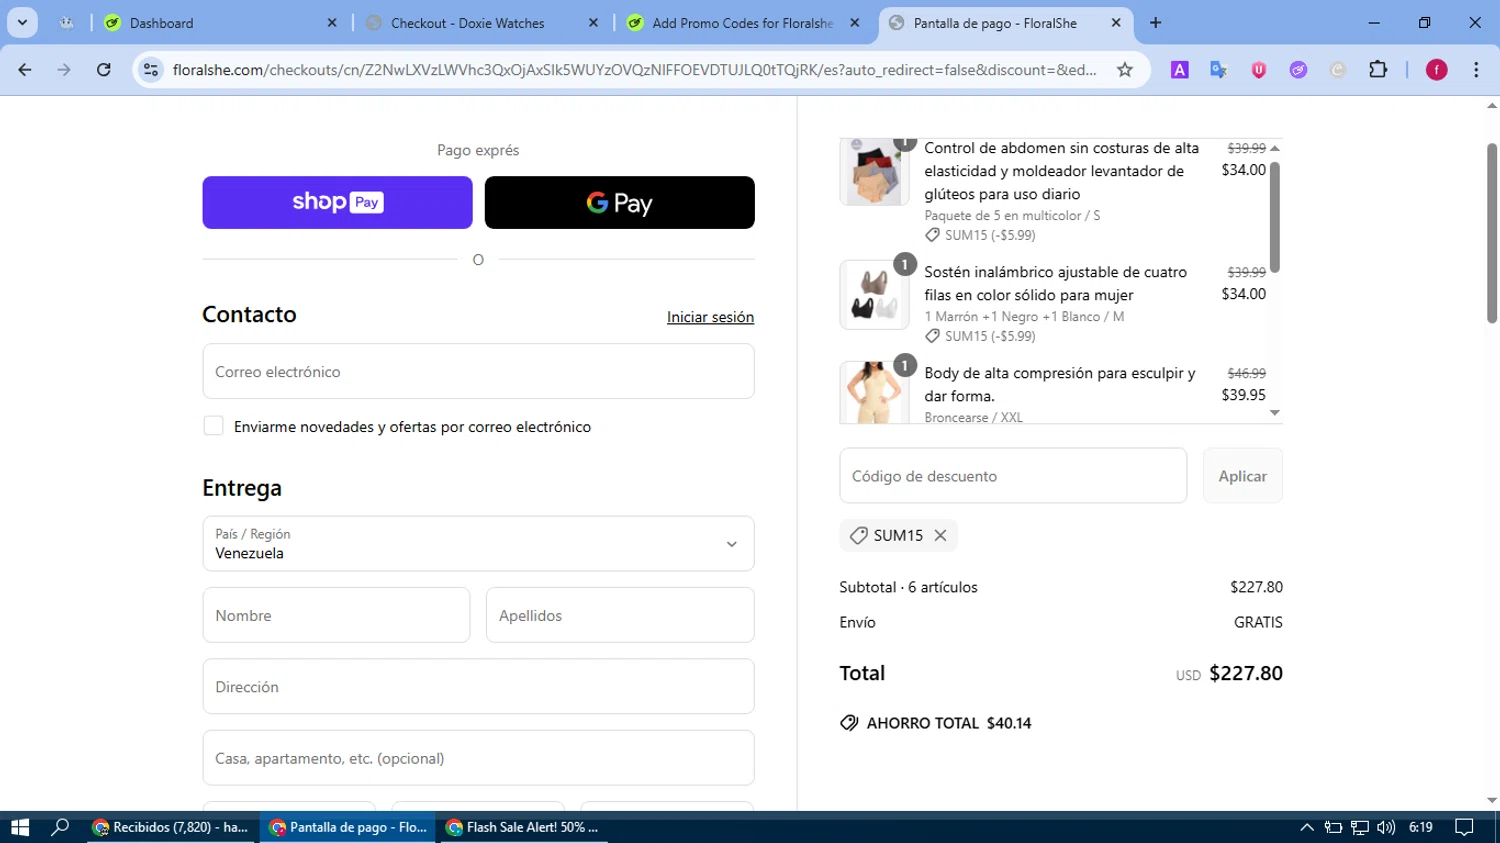The height and width of the screenshot is (843, 1500).
Task: Click the main page vertical scrollbar thumb
Action: click(x=1491, y=233)
